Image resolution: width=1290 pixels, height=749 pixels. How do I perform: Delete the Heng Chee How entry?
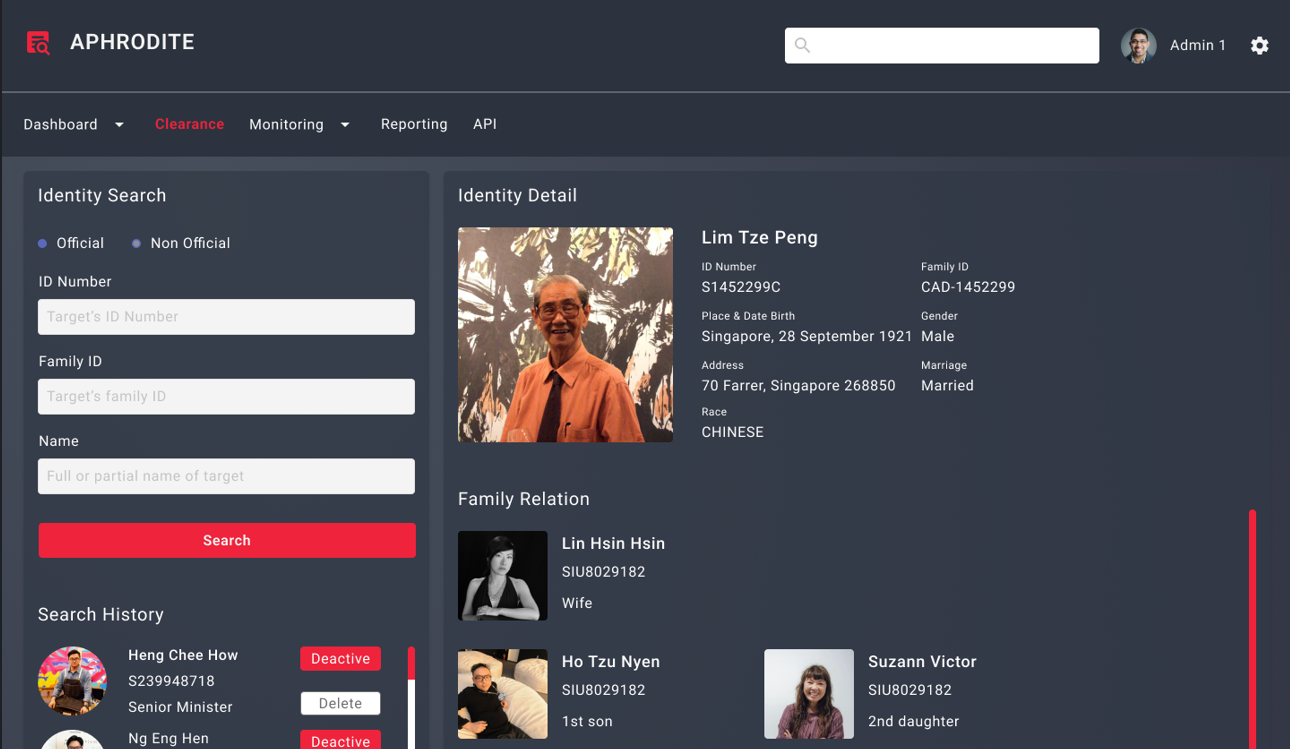pos(340,703)
